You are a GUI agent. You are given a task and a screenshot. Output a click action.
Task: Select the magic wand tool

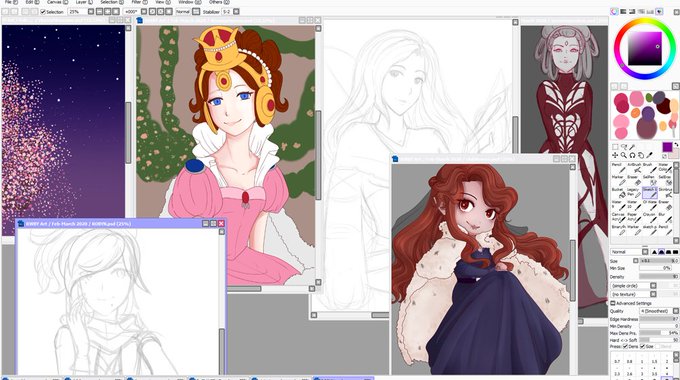(x=632, y=147)
